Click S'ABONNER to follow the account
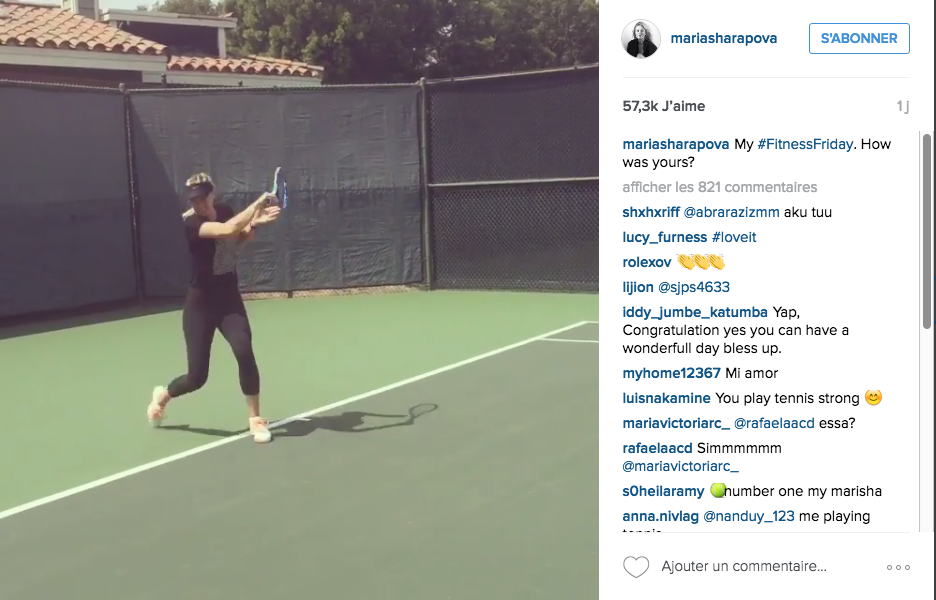936x600 pixels. pos(859,38)
